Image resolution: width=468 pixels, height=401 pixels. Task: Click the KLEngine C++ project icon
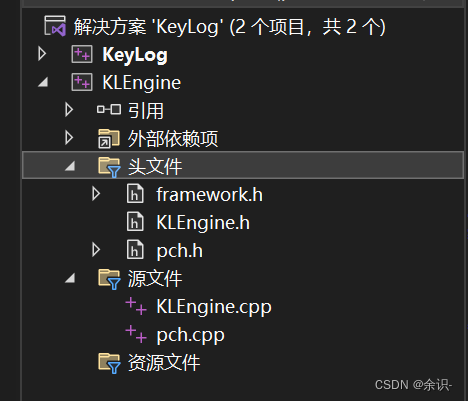click(82, 82)
